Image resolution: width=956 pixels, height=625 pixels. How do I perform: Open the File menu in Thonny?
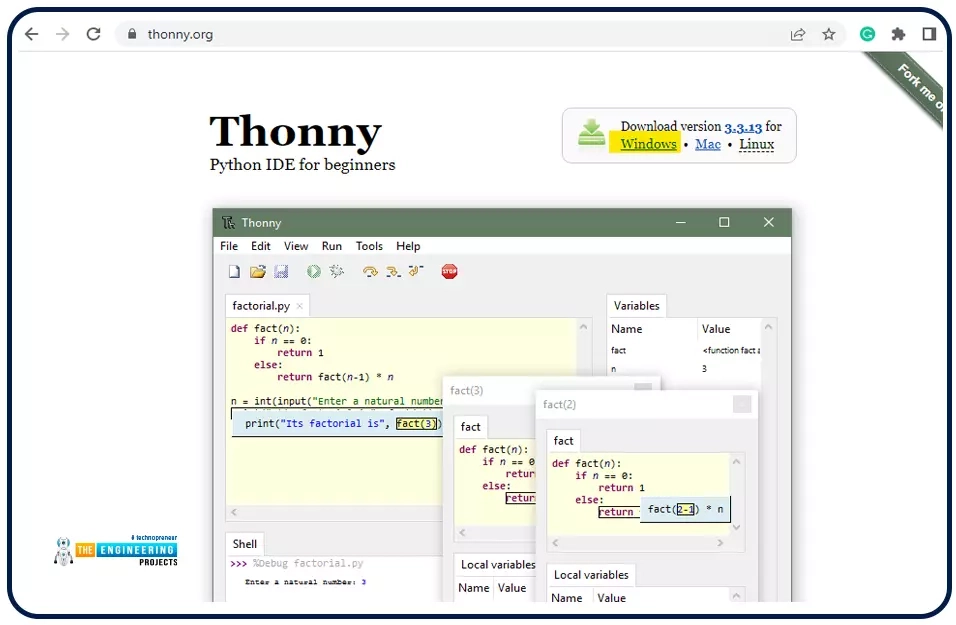229,246
